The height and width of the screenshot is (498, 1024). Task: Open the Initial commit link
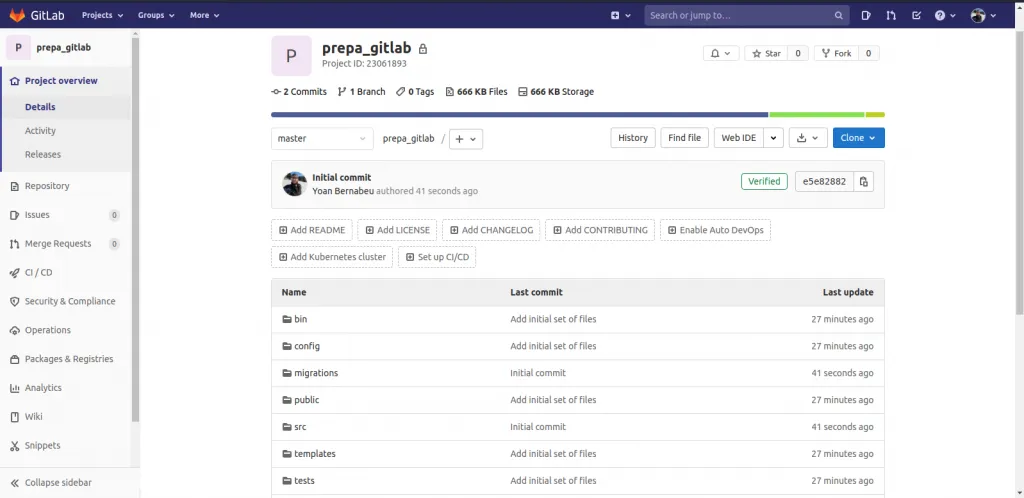341,177
